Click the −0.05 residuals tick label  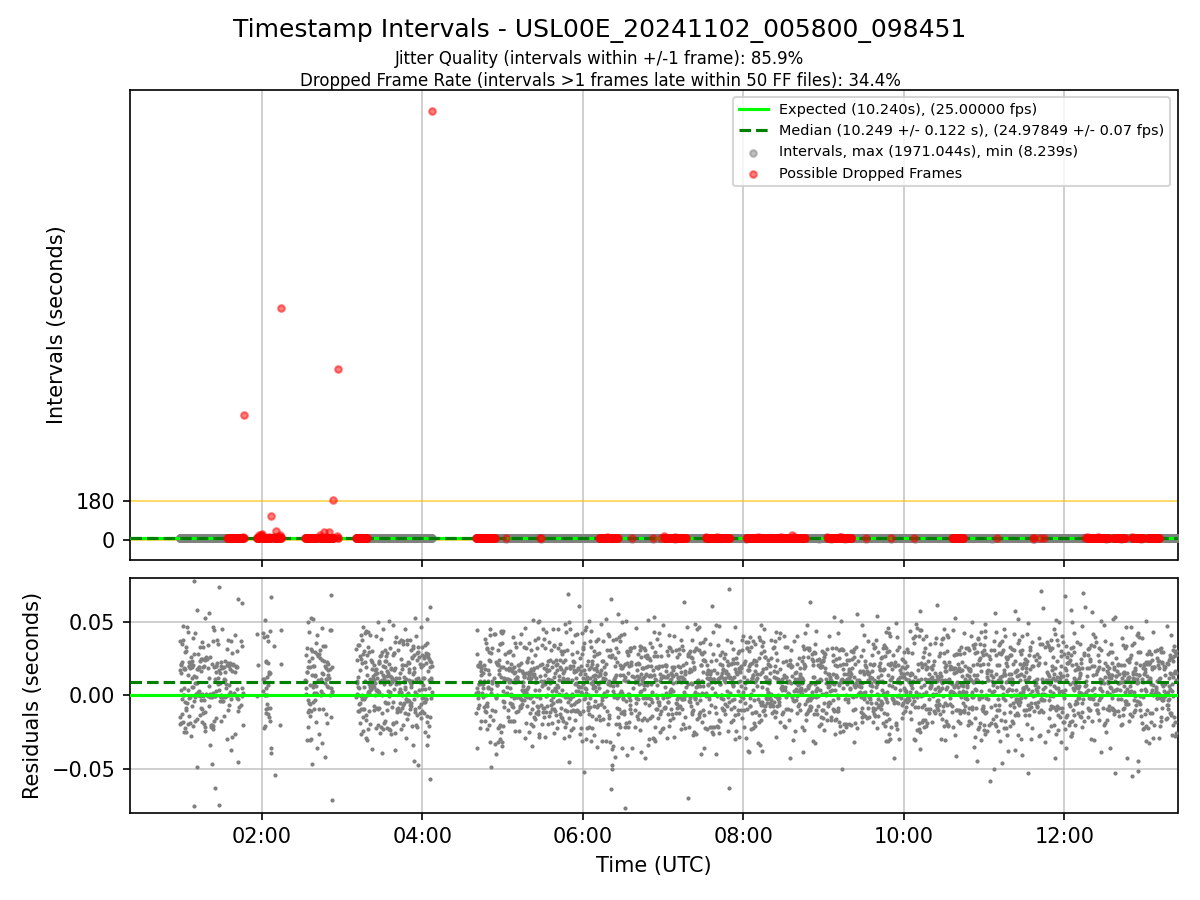84,769
